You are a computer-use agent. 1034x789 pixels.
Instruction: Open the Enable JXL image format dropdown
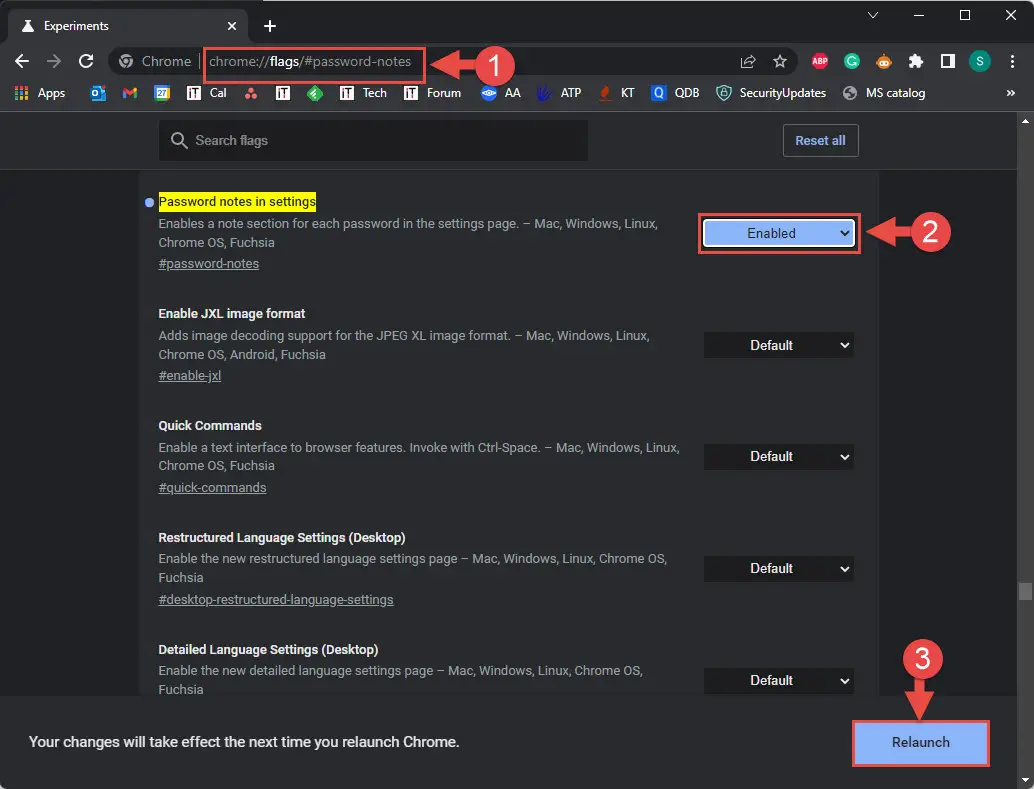click(778, 345)
